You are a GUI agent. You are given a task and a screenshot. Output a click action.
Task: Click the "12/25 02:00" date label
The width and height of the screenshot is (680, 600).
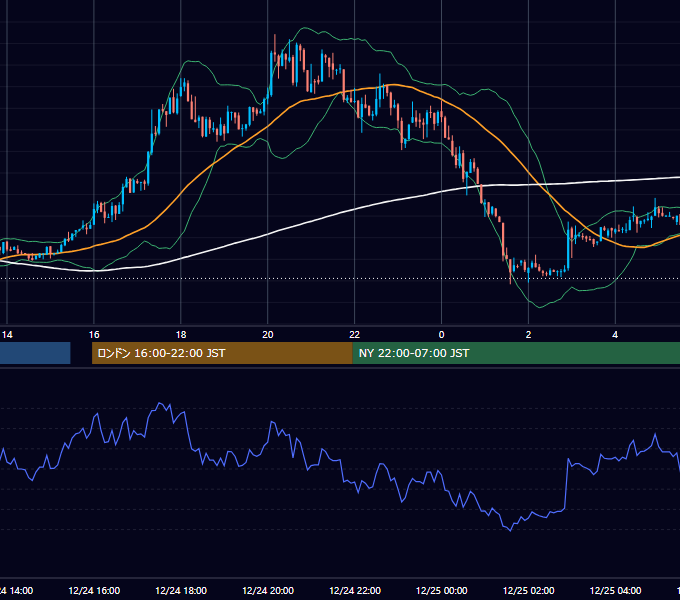point(528,590)
